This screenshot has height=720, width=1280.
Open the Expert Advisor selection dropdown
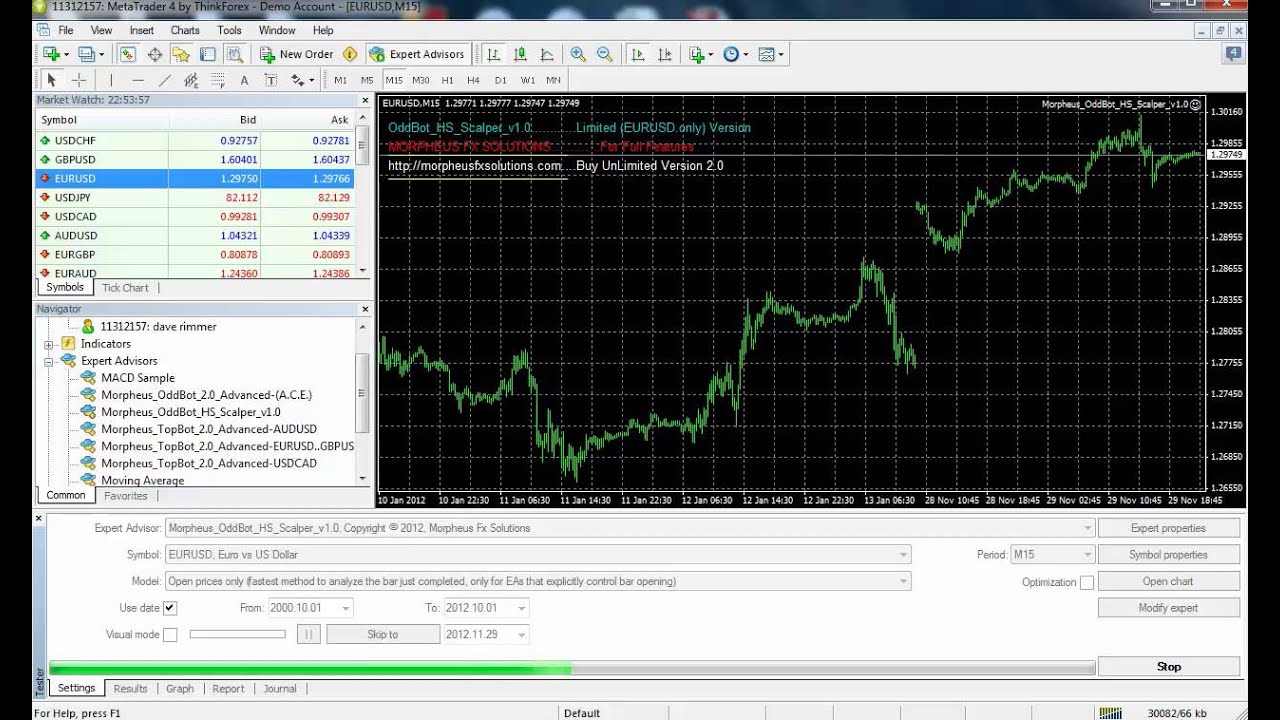(x=1088, y=528)
